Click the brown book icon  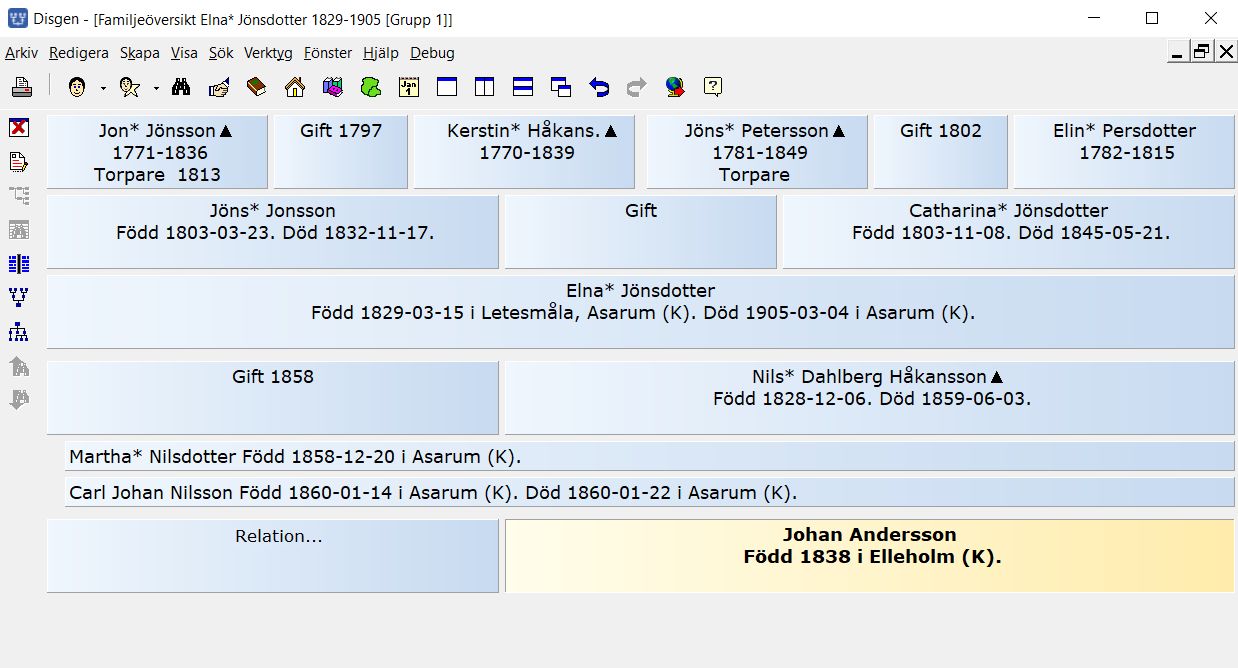click(257, 87)
